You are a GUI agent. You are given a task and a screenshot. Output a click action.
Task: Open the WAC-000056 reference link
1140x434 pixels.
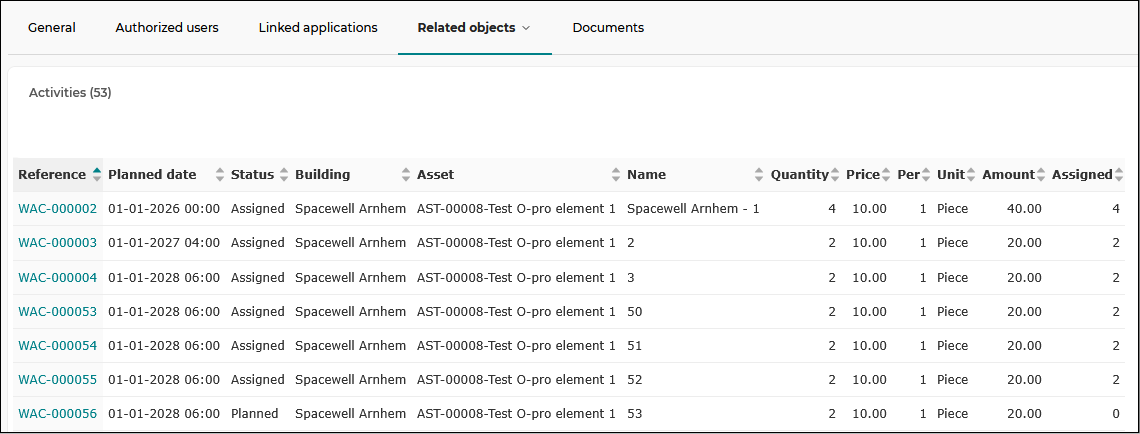click(57, 414)
